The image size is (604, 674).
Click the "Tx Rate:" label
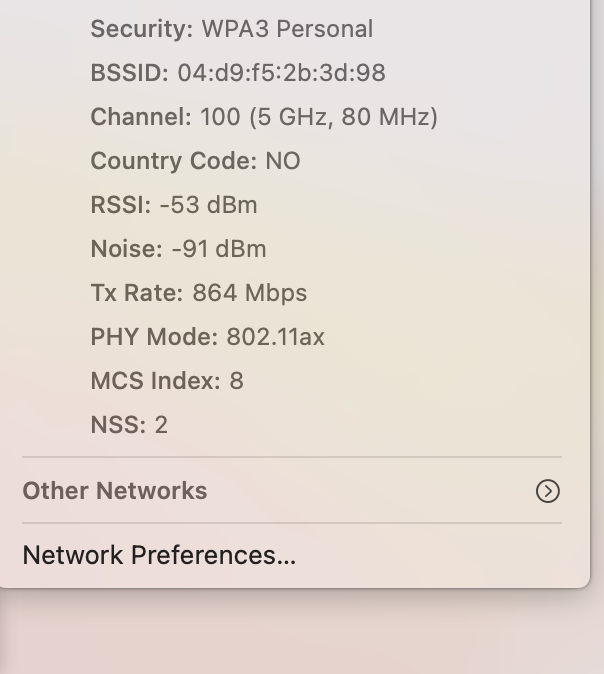(137, 293)
